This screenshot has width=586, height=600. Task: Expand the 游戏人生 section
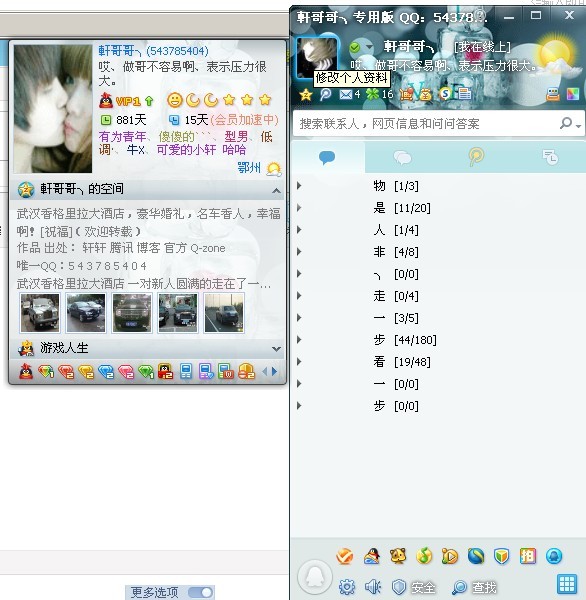tap(276, 349)
